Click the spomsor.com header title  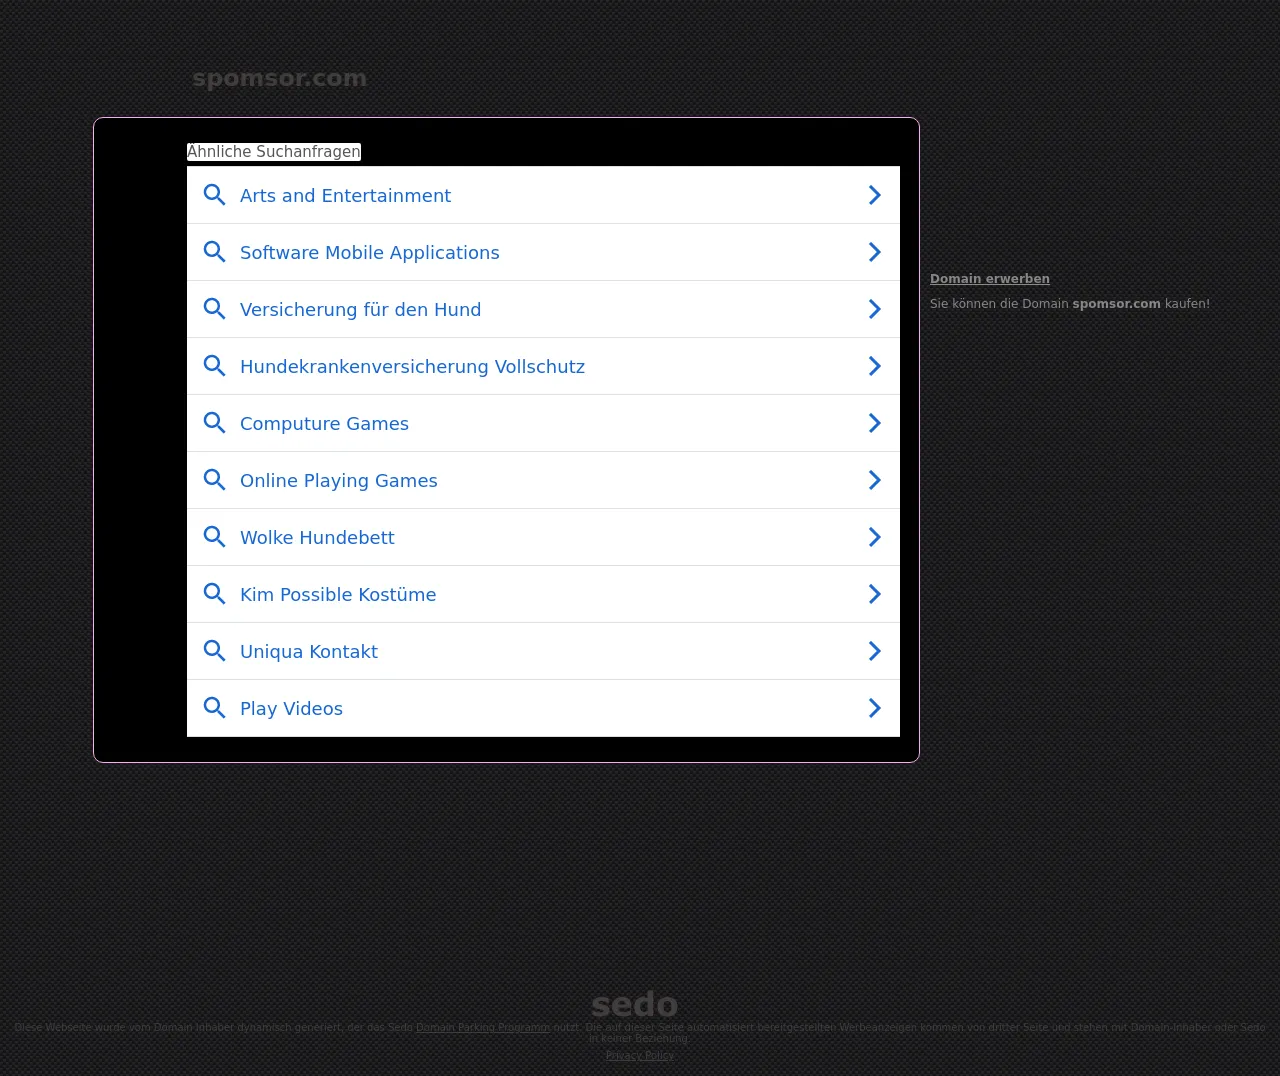pyautogui.click(x=280, y=78)
